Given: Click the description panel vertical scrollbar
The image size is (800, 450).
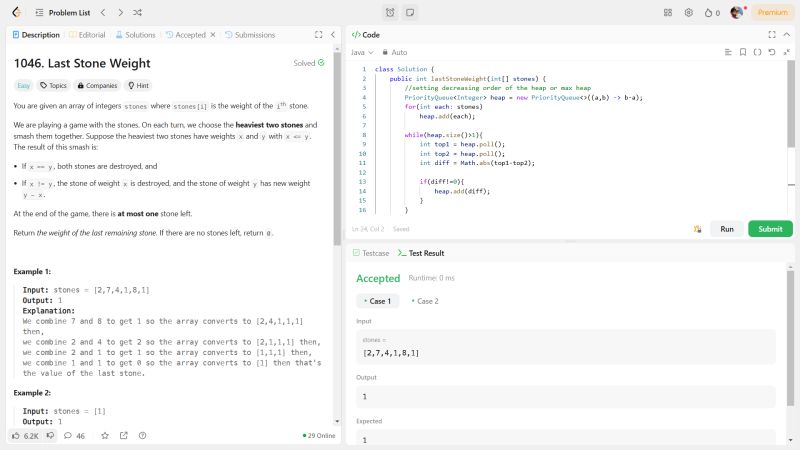Looking at the screenshot, I should (x=337, y=148).
